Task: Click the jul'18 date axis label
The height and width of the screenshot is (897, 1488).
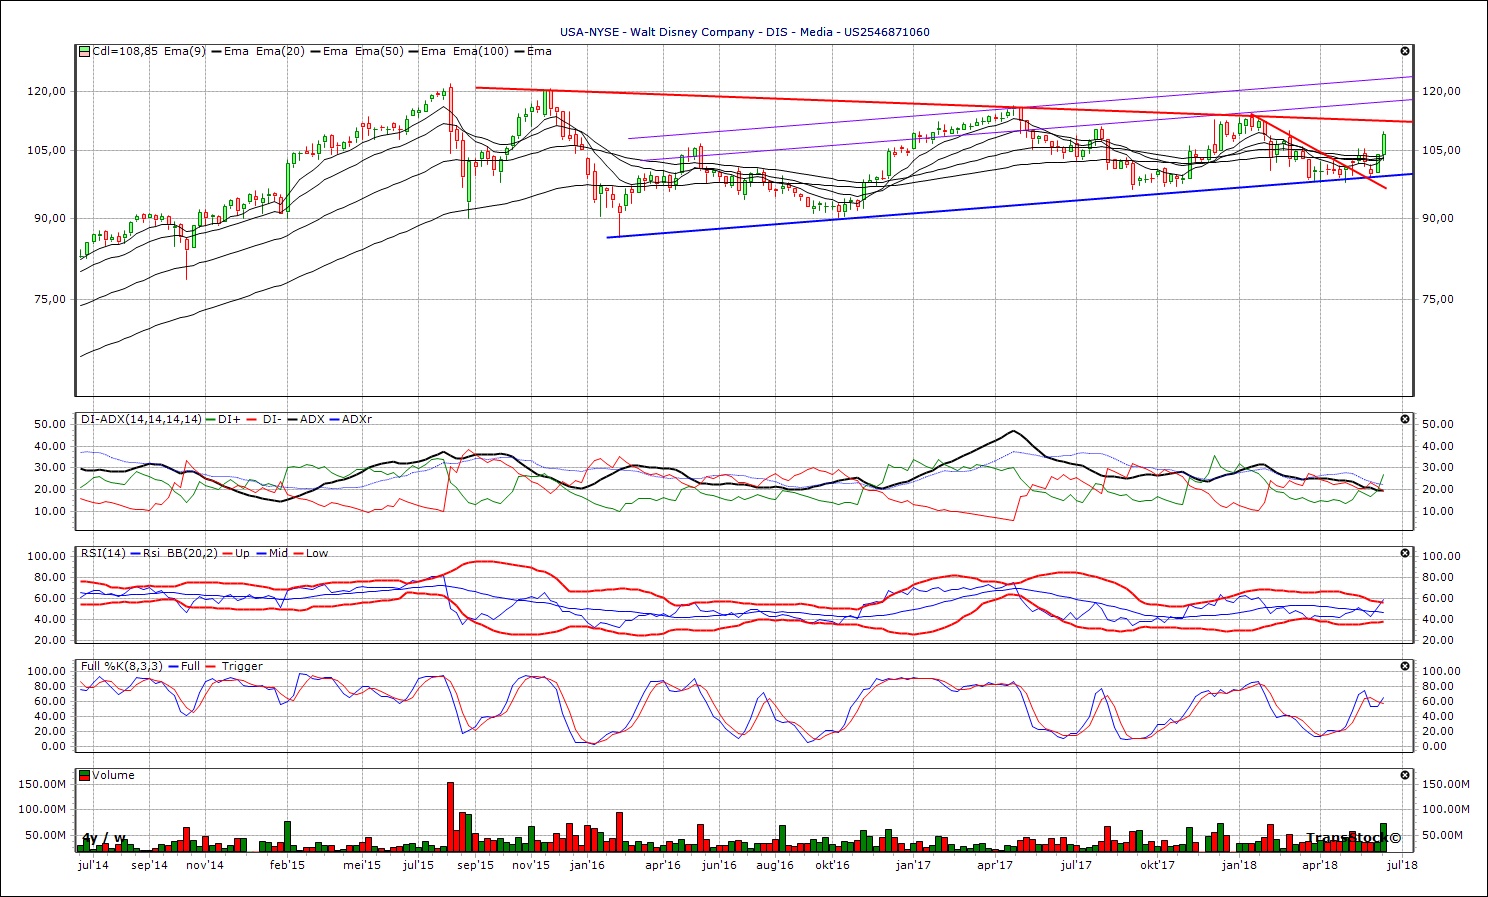Action: [1402, 865]
